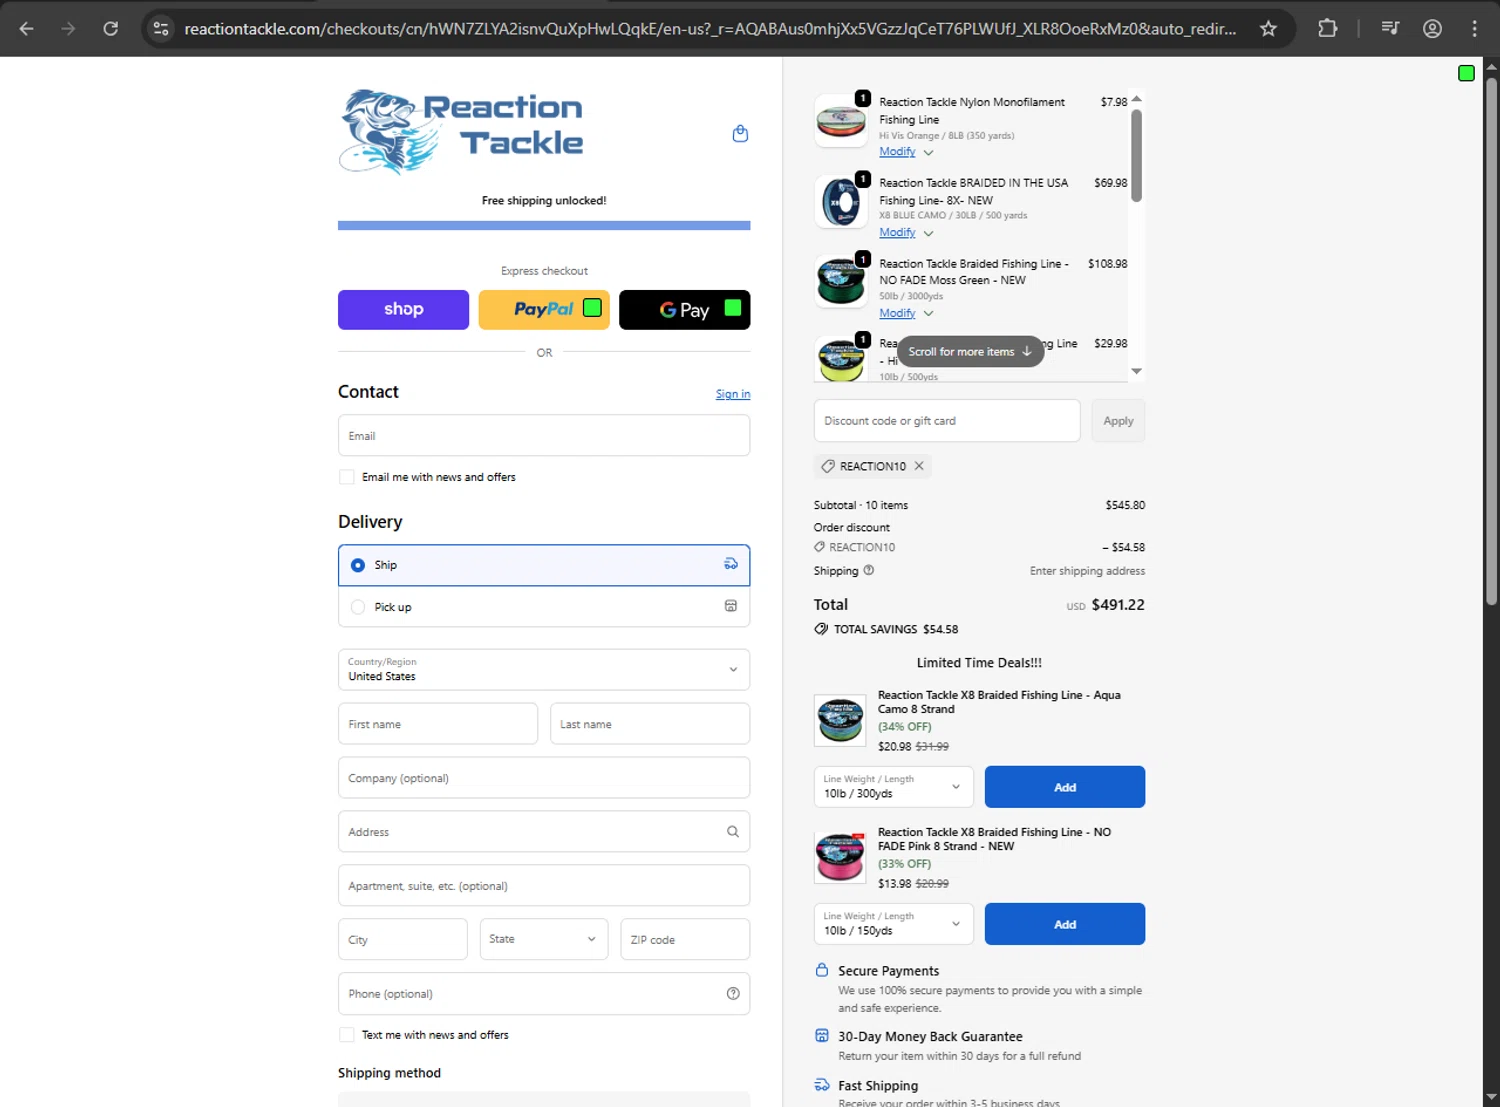Expand Modify for Nylon Monofilament line
Image resolution: width=1500 pixels, height=1107 pixels.
[x=906, y=152]
